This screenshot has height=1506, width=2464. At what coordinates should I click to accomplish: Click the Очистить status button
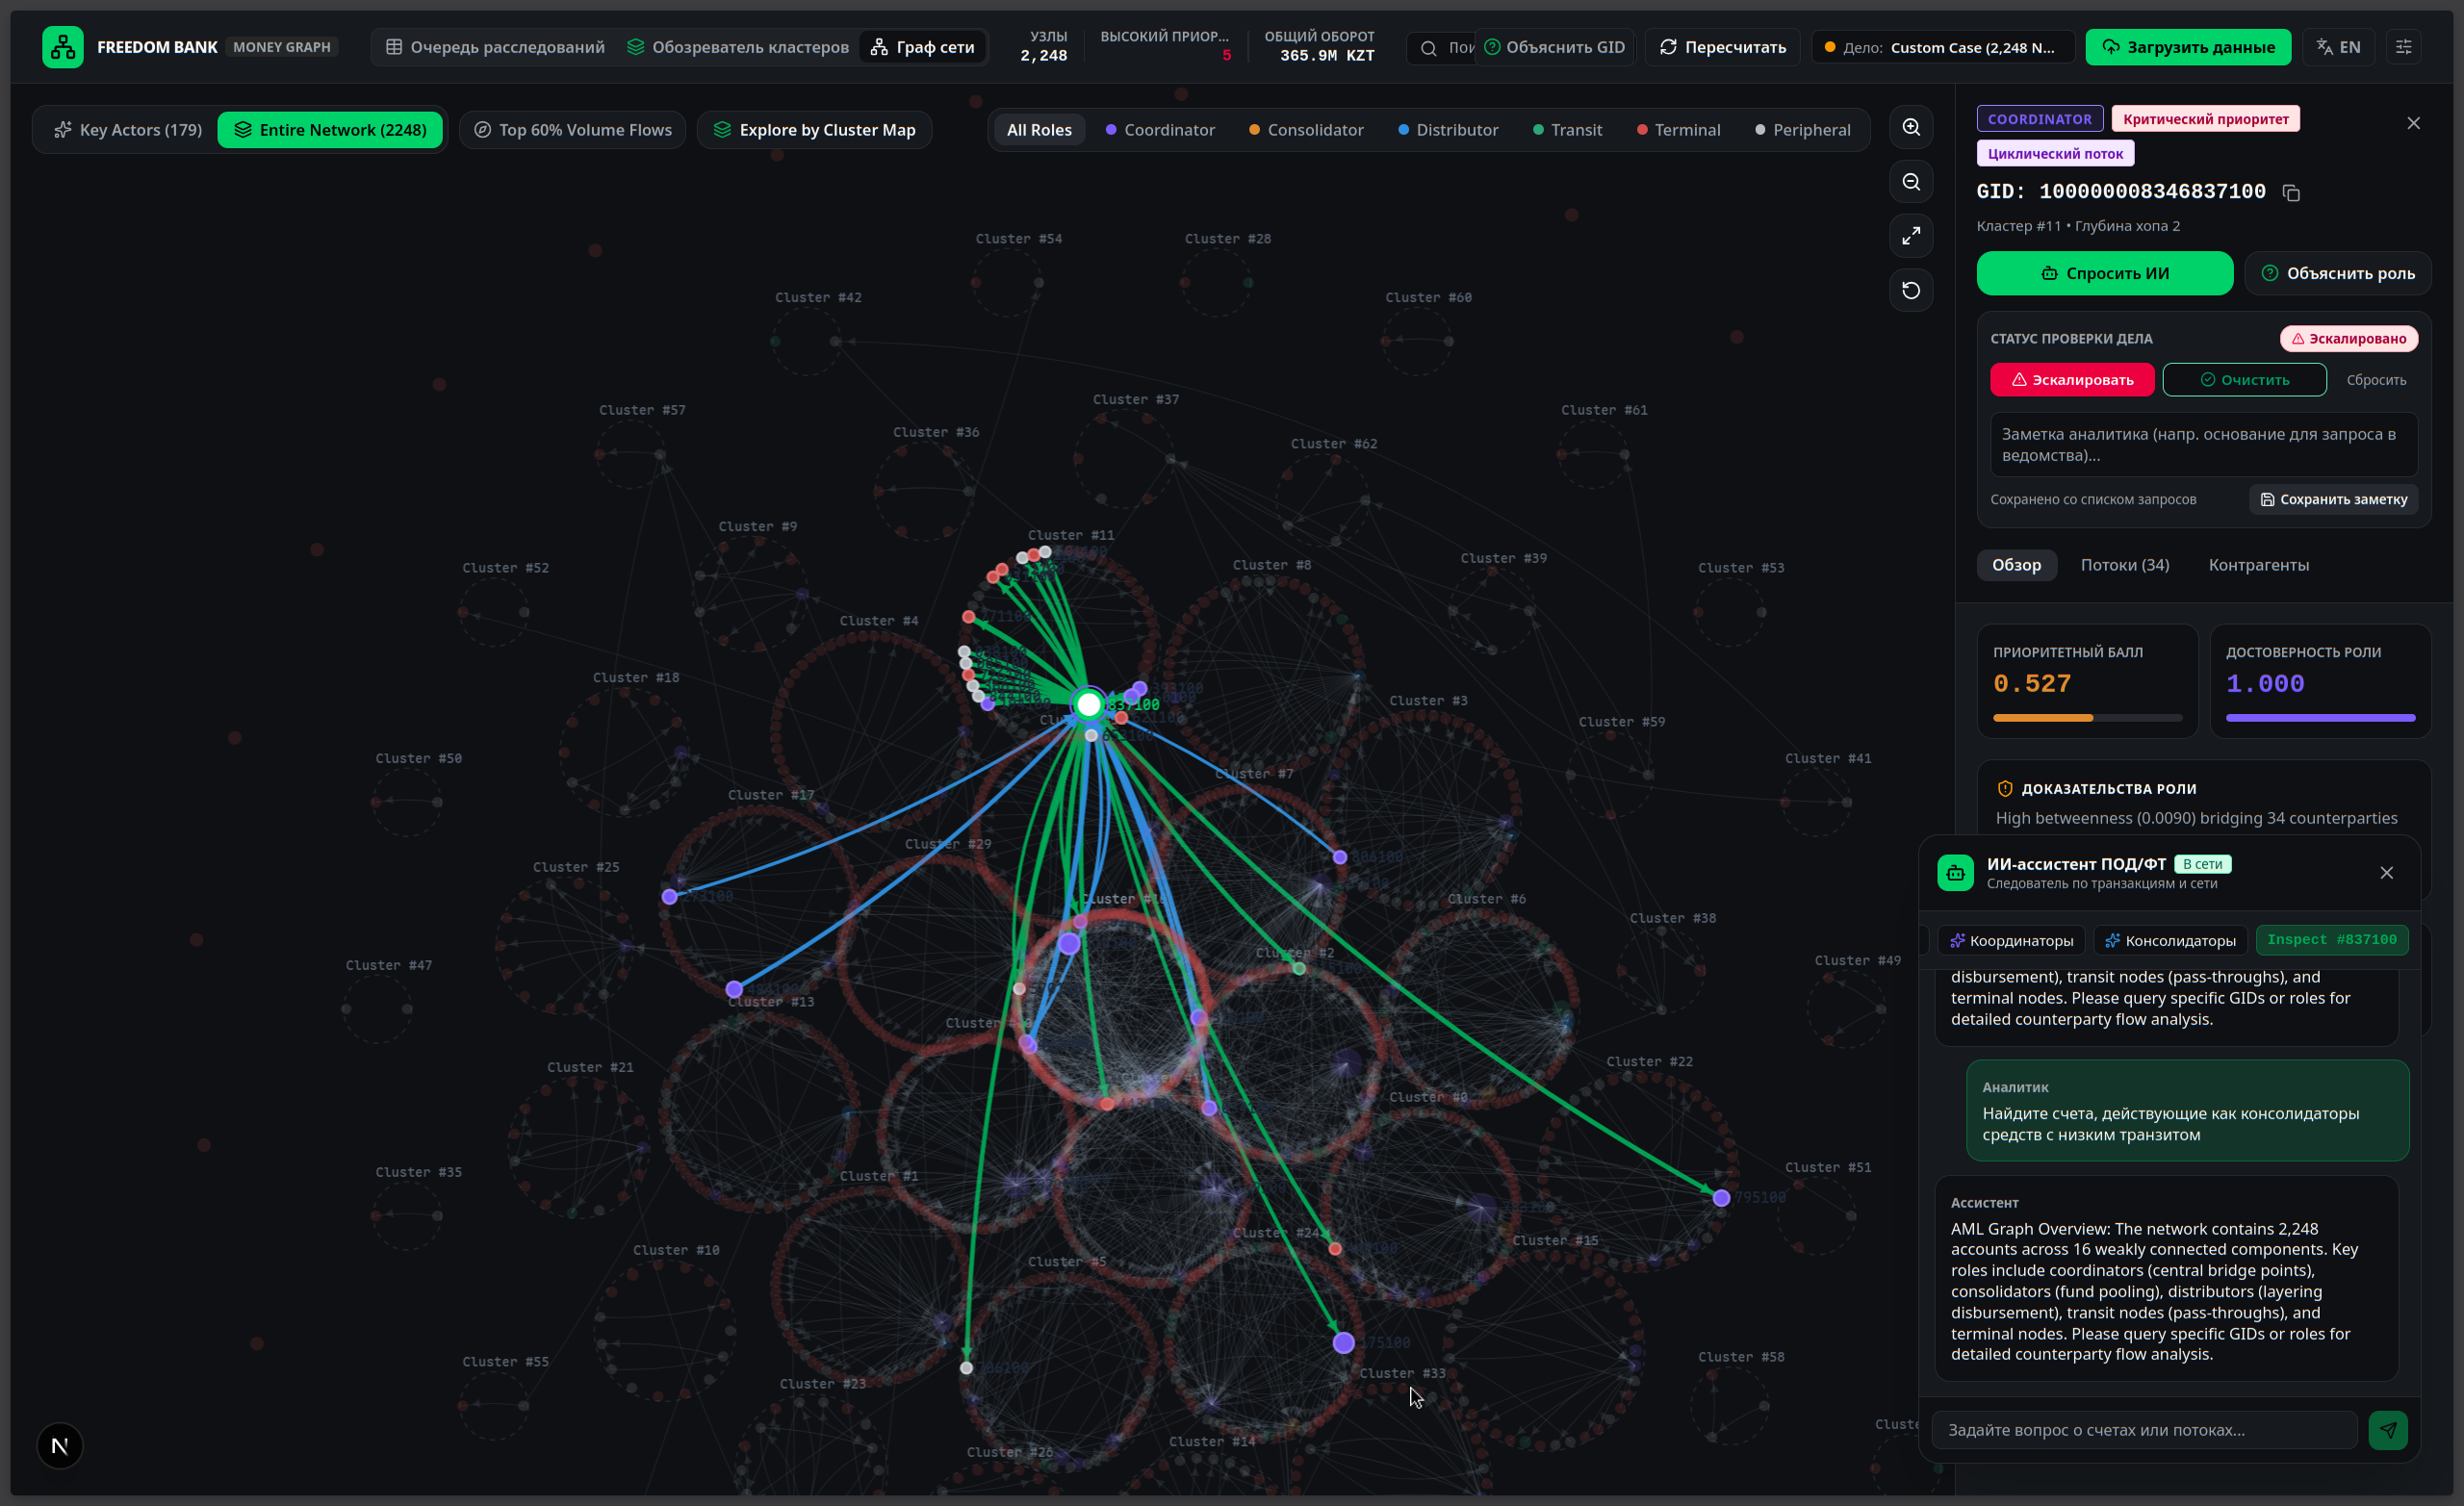(x=2244, y=380)
